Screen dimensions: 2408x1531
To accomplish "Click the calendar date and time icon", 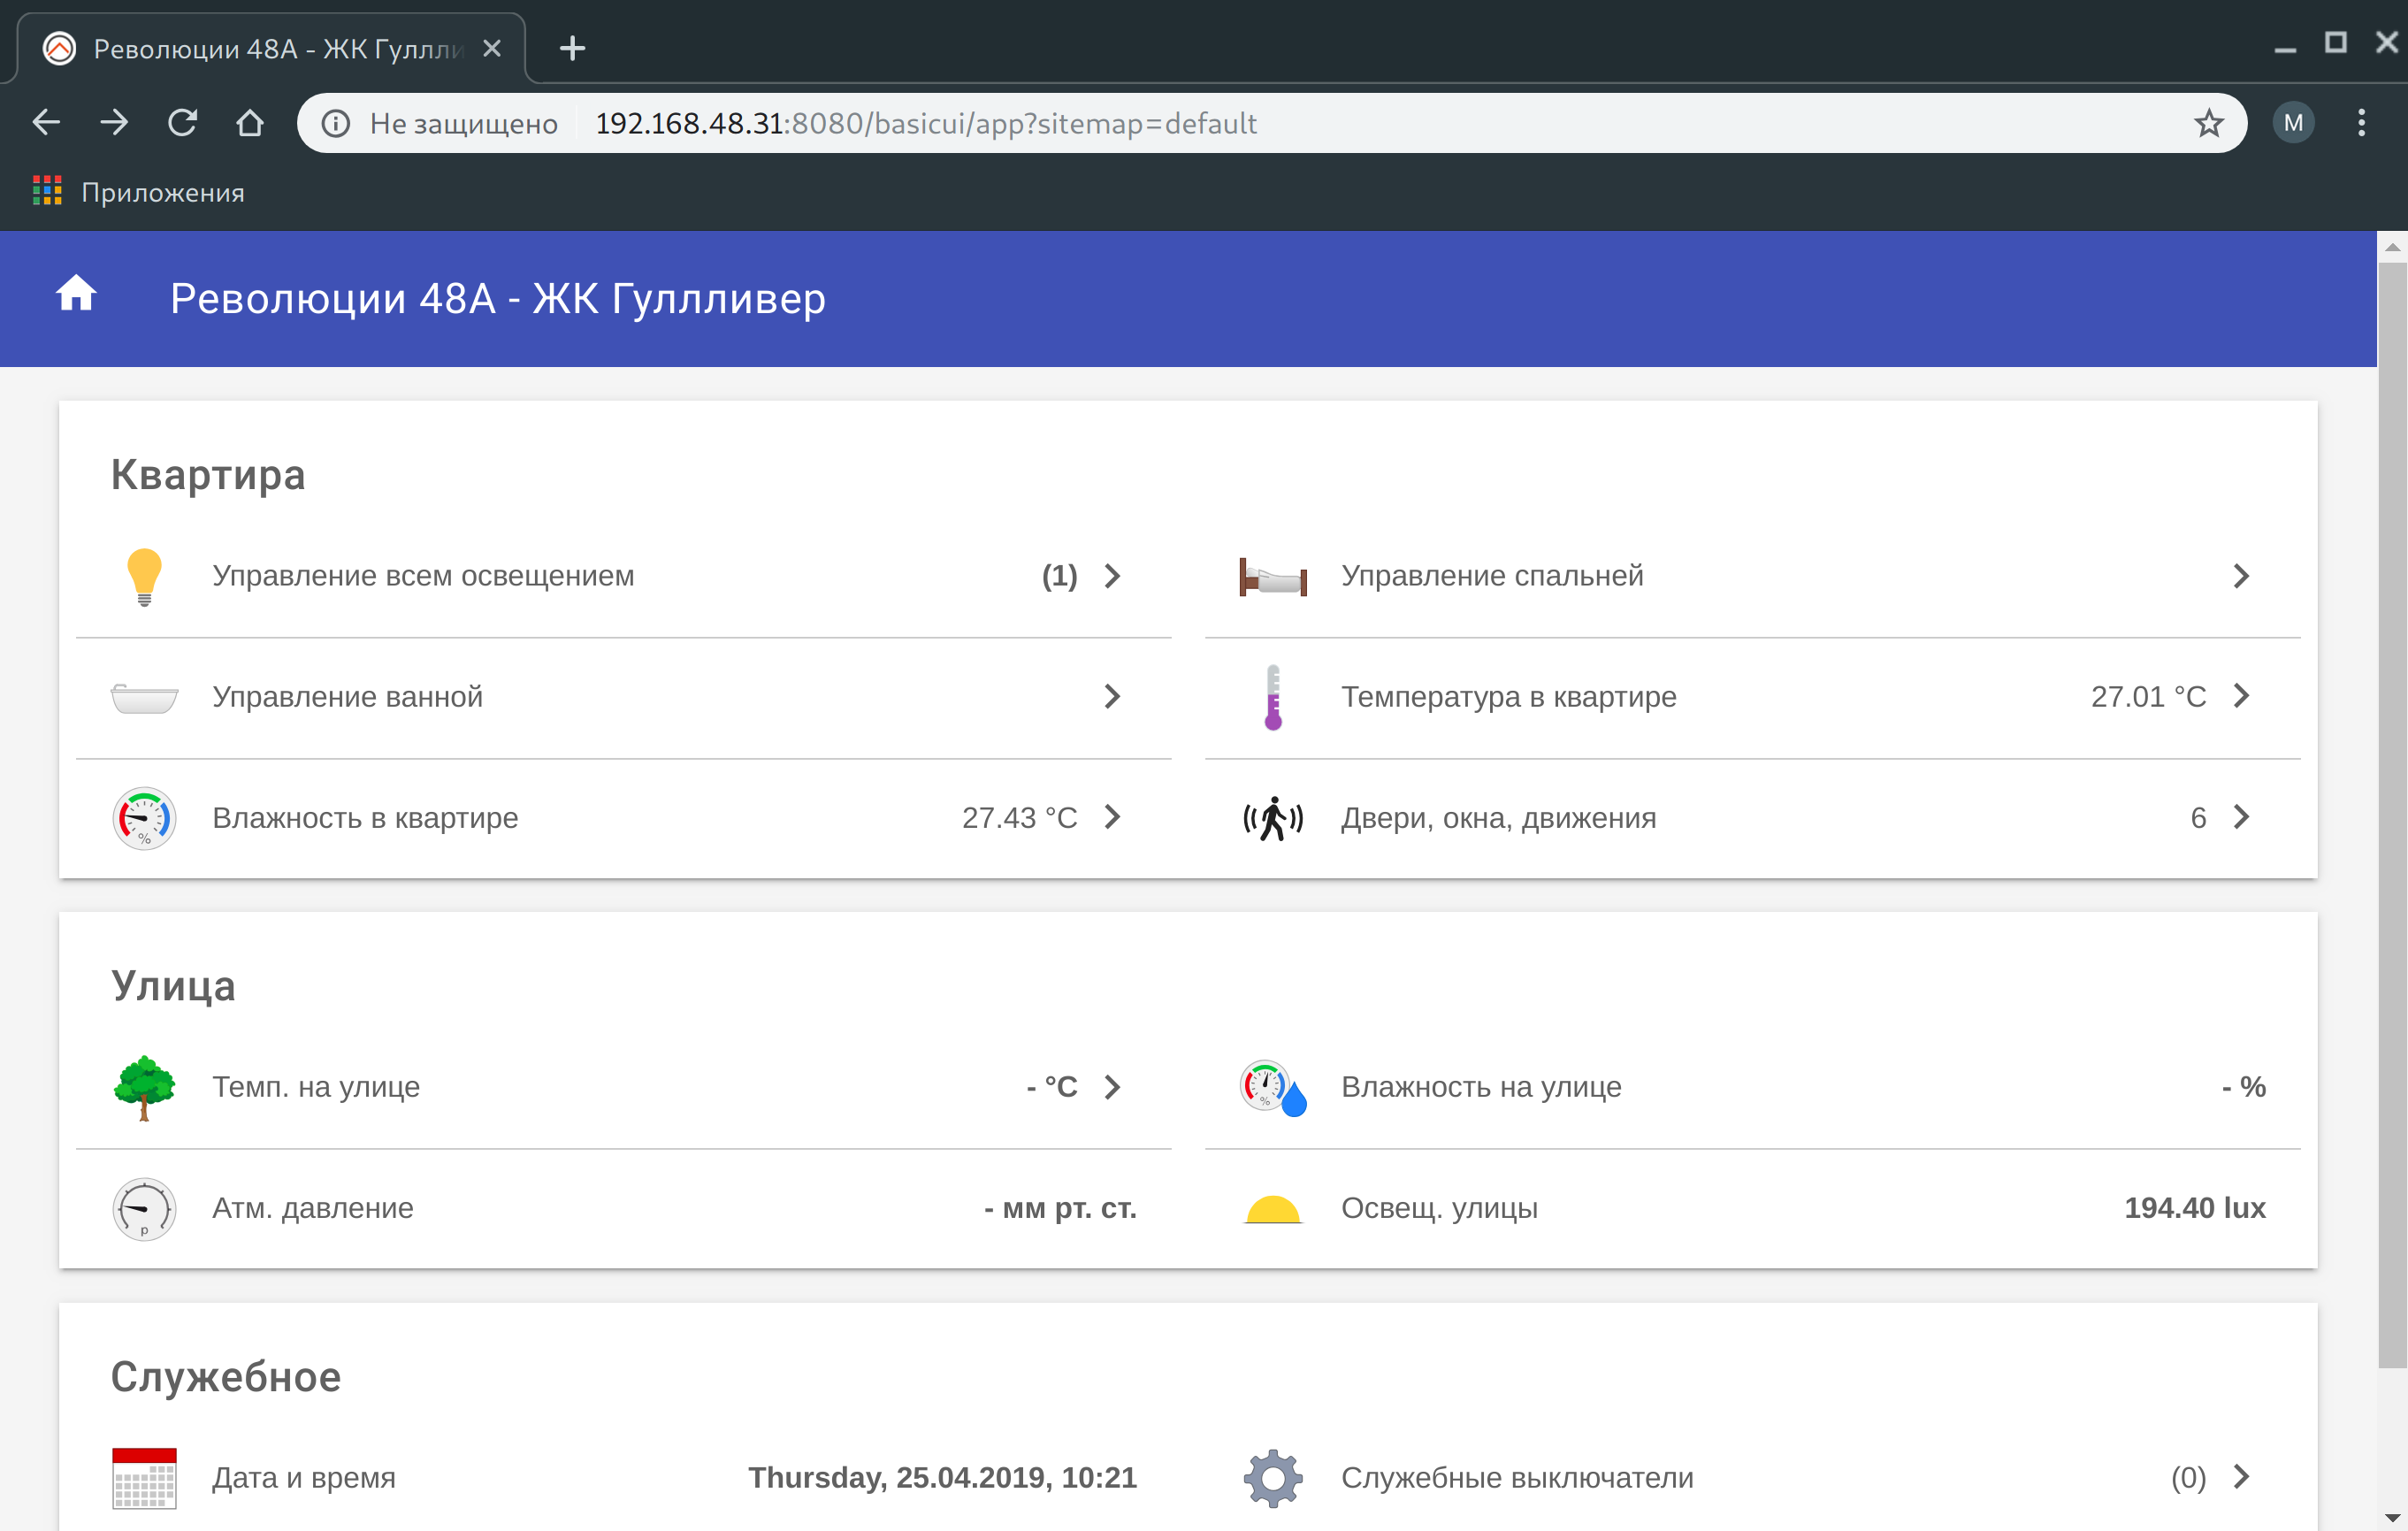I will pos(144,1477).
